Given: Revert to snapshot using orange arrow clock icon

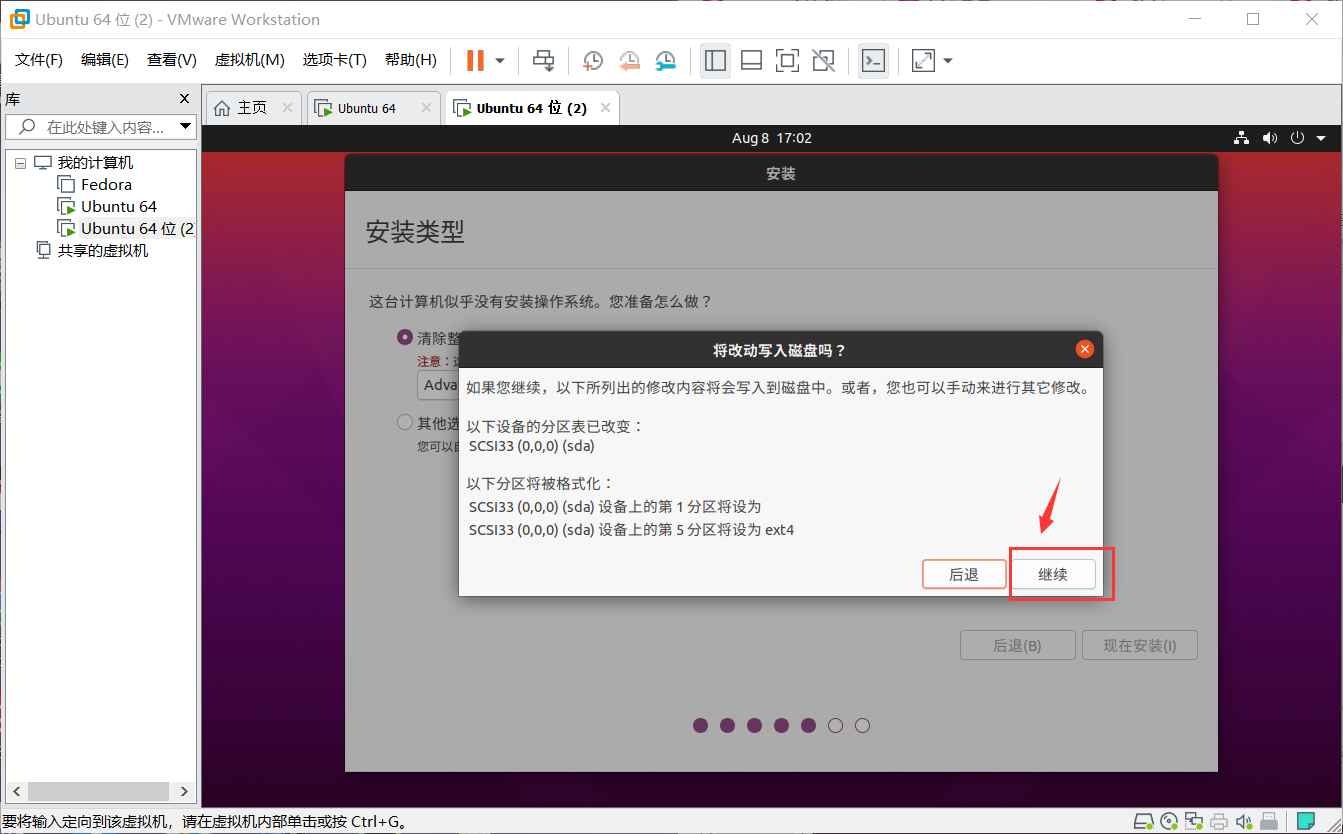Looking at the screenshot, I should (x=629, y=61).
